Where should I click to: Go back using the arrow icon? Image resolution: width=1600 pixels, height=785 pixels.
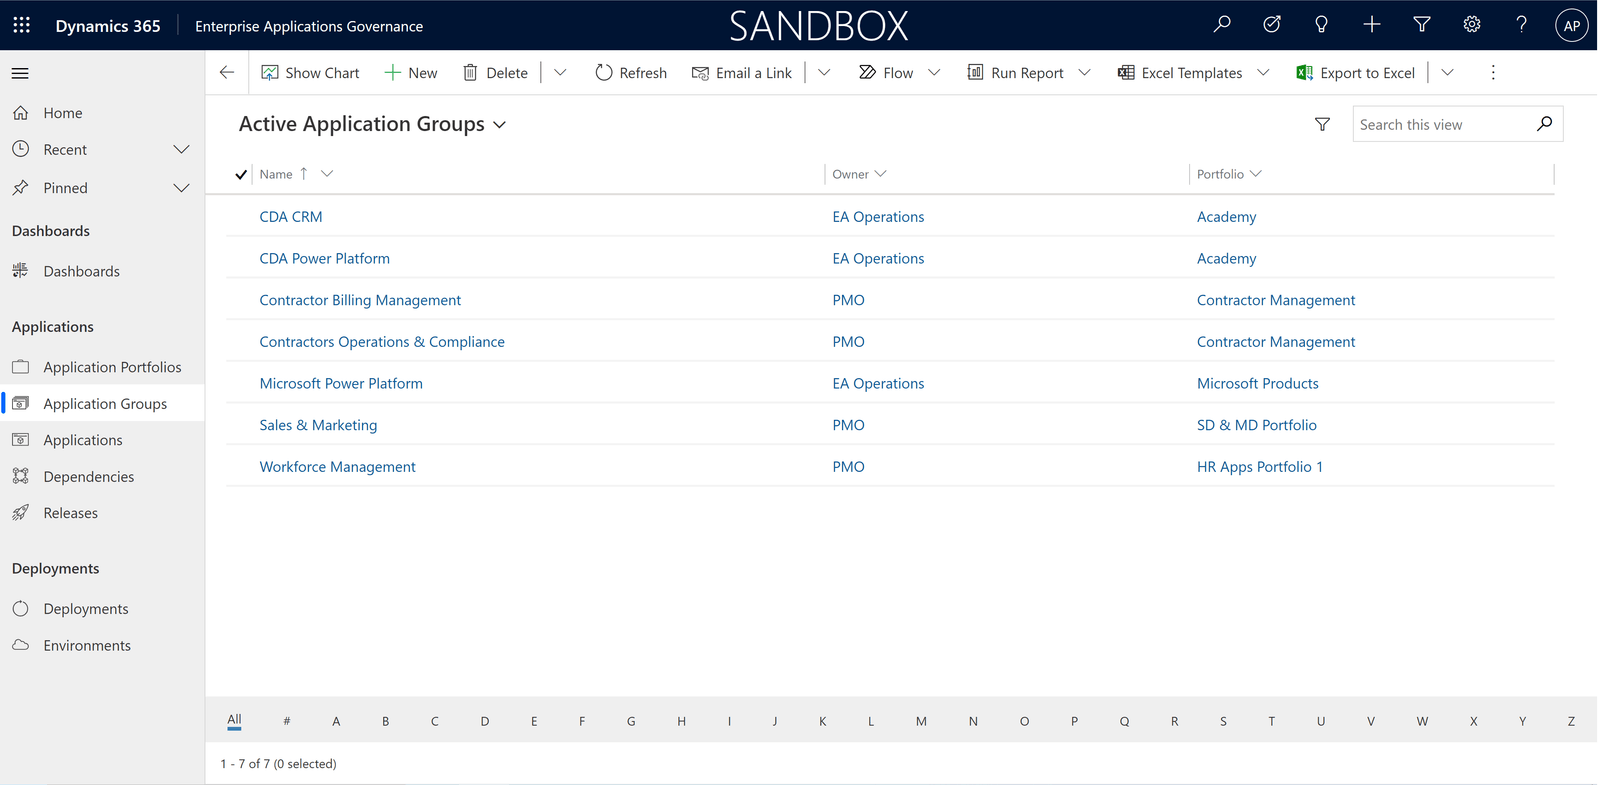click(227, 72)
